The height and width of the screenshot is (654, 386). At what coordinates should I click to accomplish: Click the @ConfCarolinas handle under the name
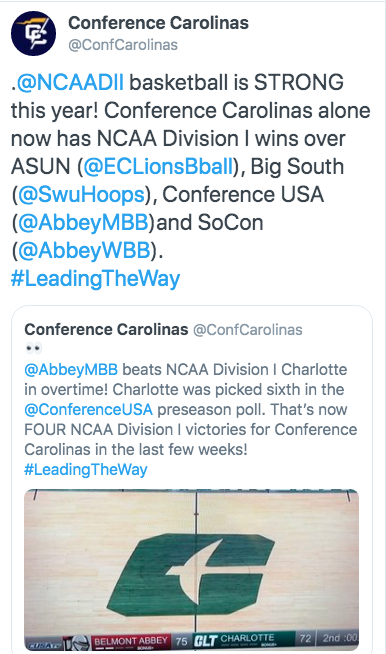pyautogui.click(x=123, y=45)
